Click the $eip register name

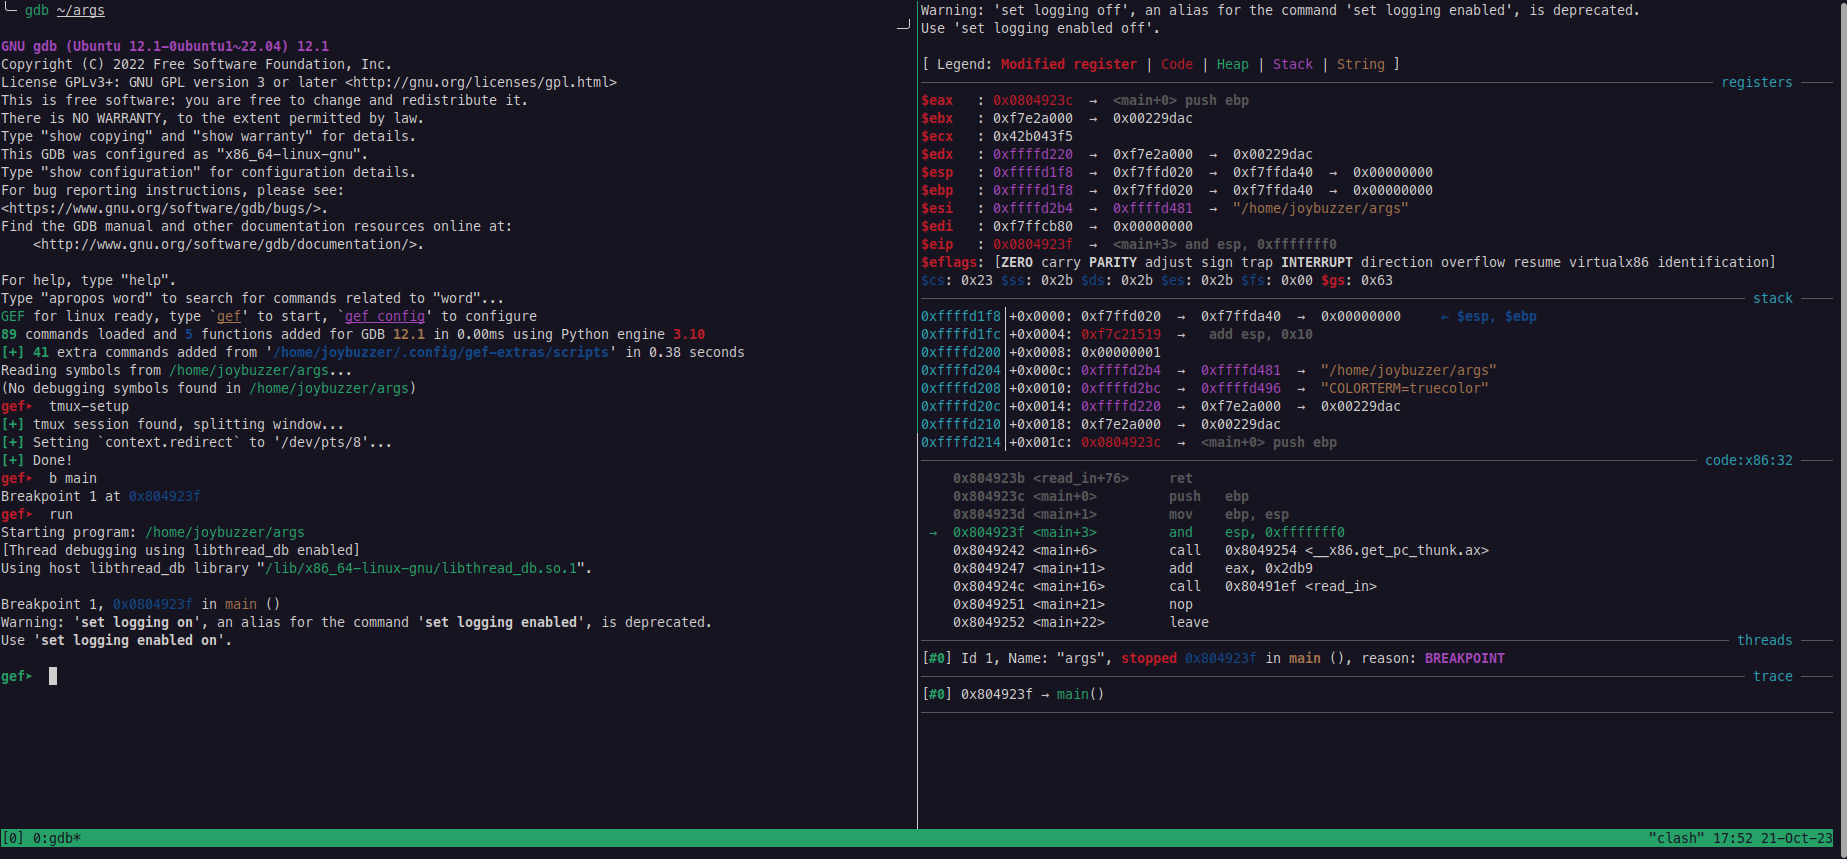coord(937,244)
